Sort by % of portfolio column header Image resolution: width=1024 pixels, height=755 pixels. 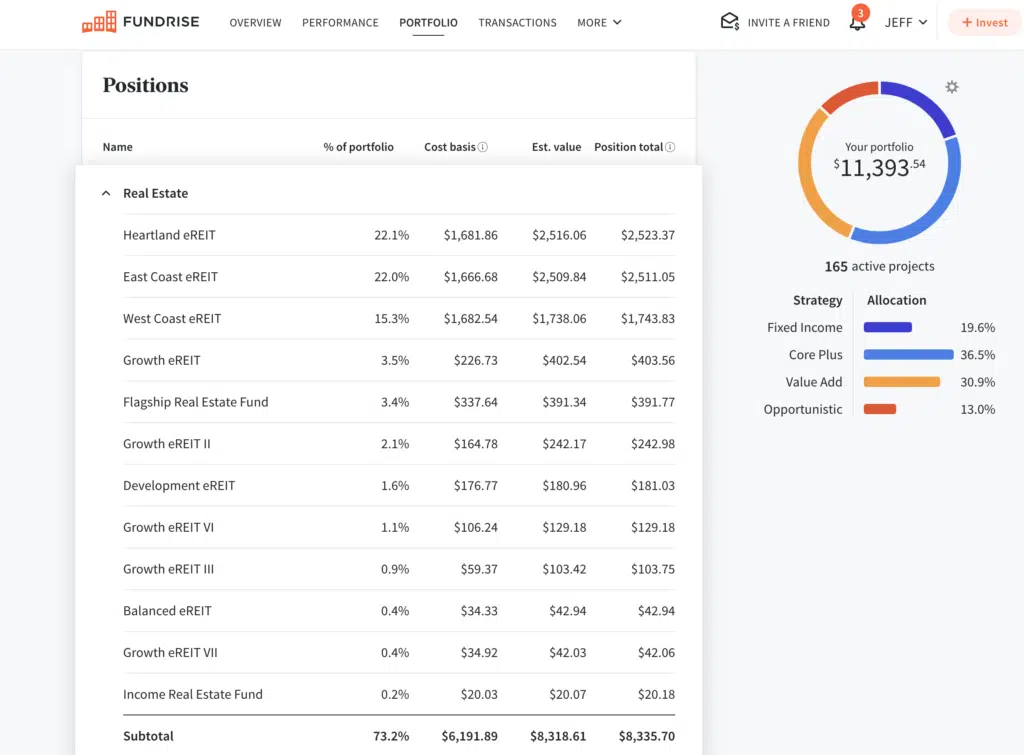click(x=358, y=147)
